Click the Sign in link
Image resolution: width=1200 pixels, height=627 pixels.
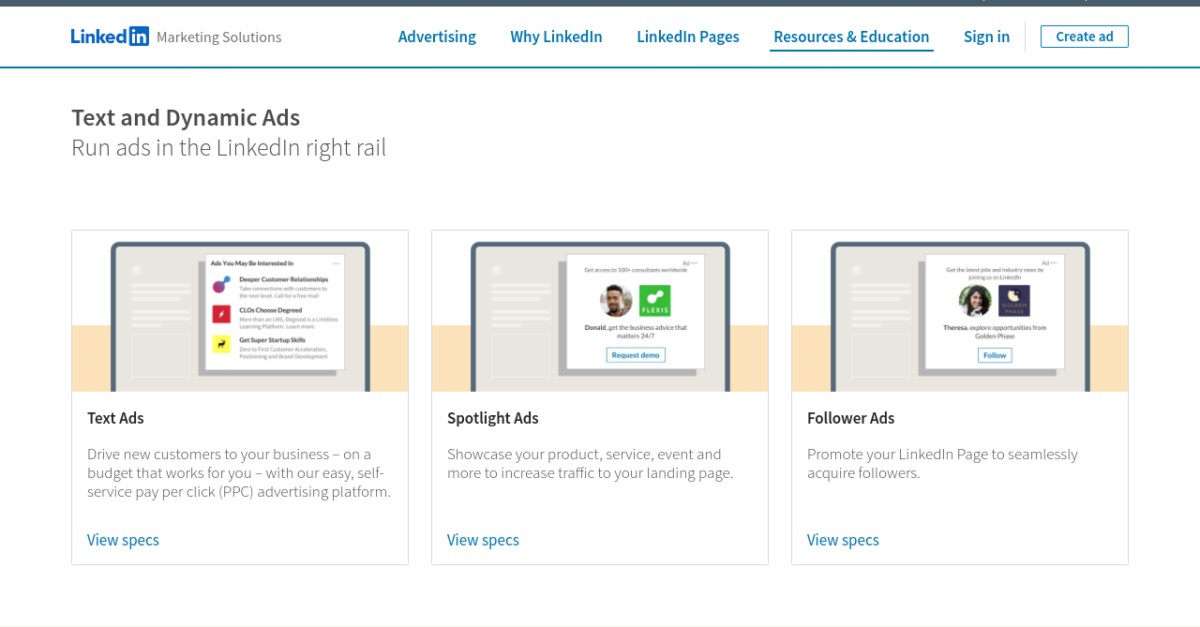click(986, 36)
